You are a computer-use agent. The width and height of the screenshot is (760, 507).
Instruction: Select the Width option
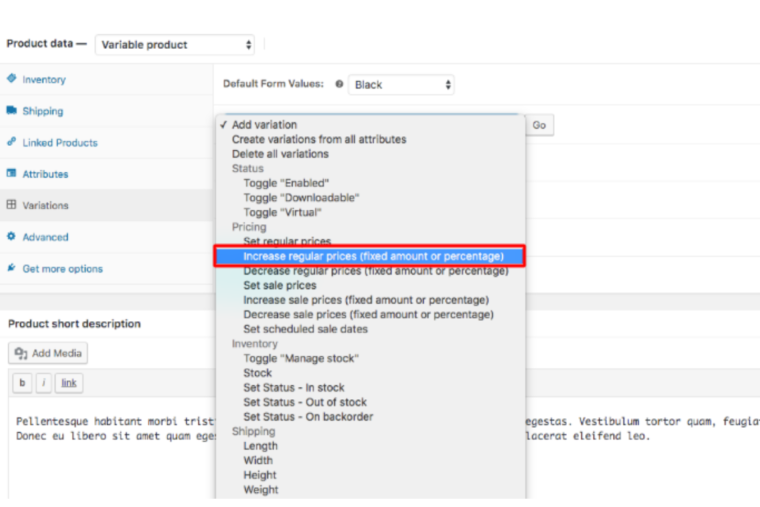click(370, 460)
